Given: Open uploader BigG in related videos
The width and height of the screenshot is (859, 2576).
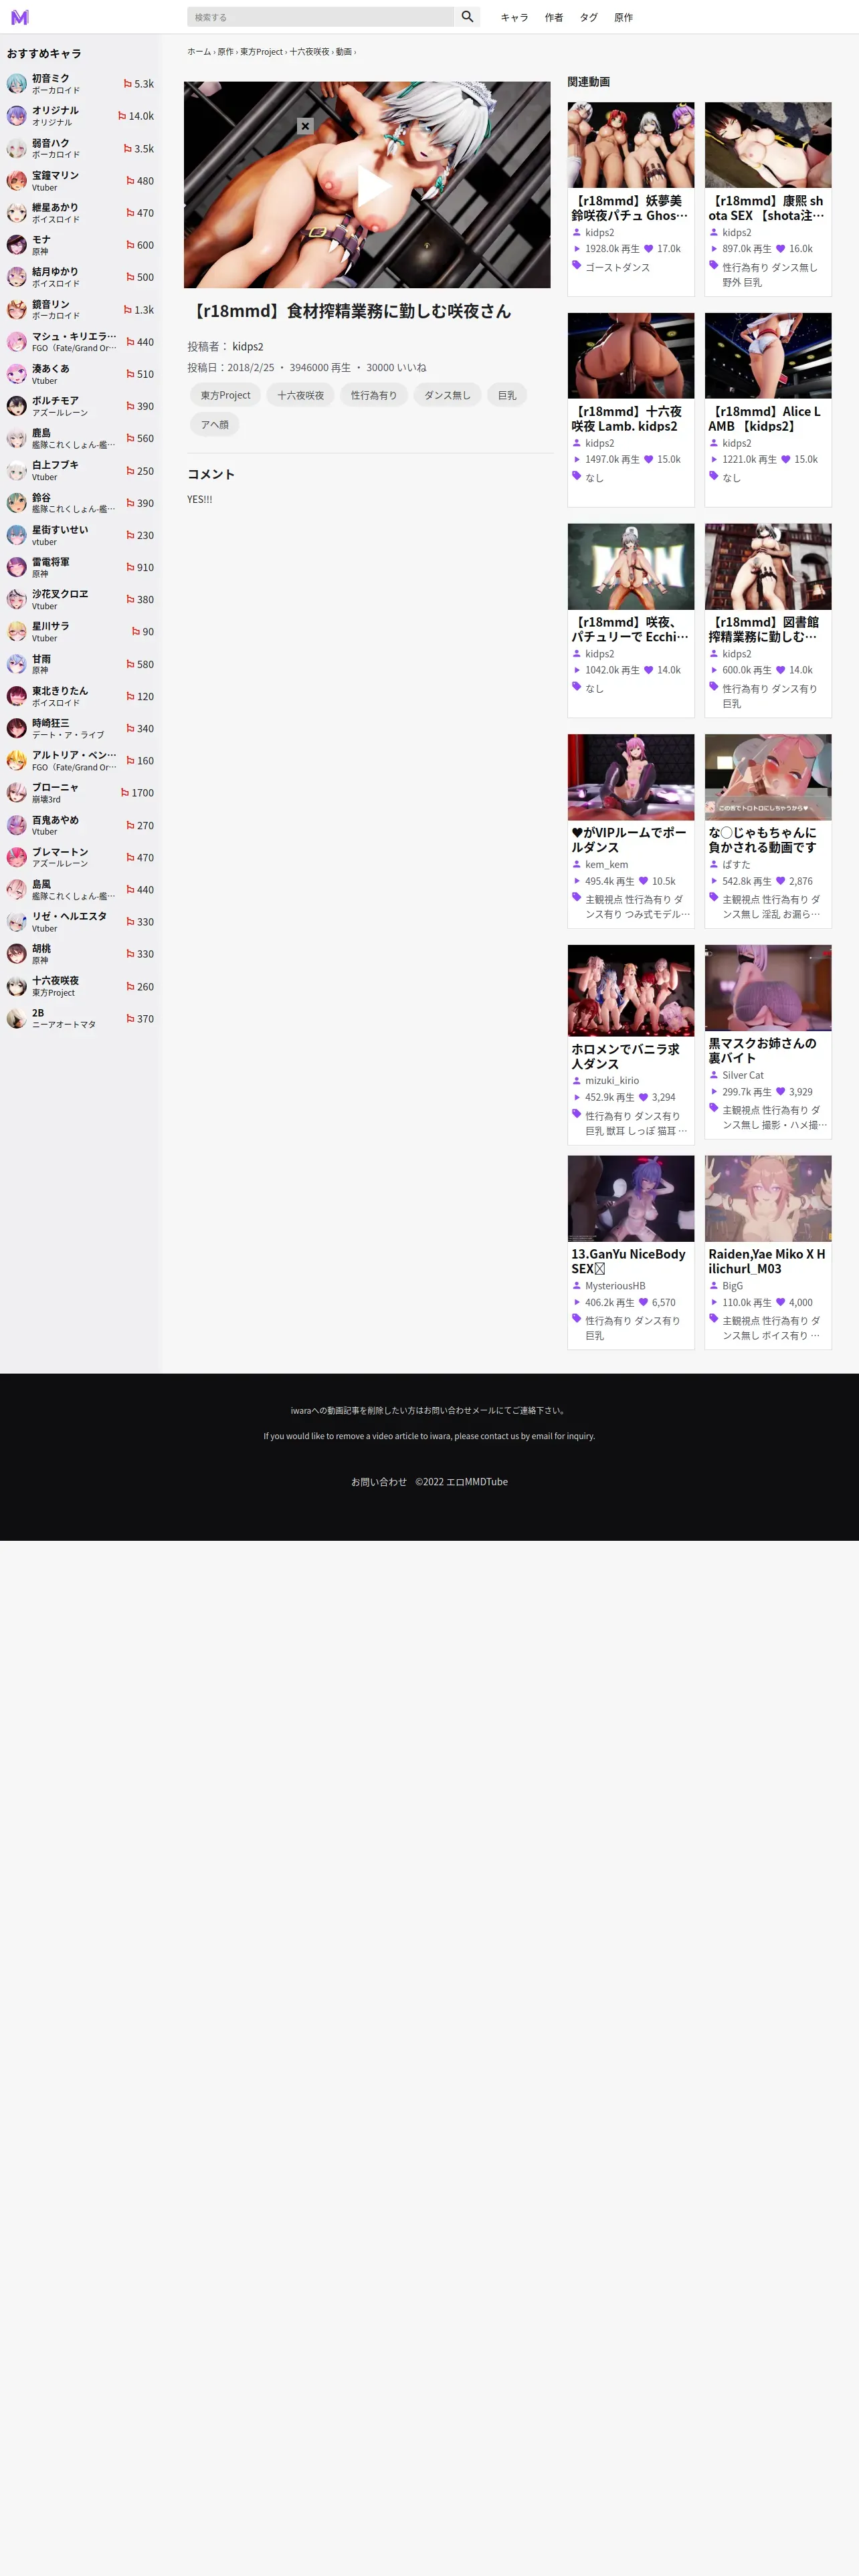Looking at the screenshot, I should 733,1286.
